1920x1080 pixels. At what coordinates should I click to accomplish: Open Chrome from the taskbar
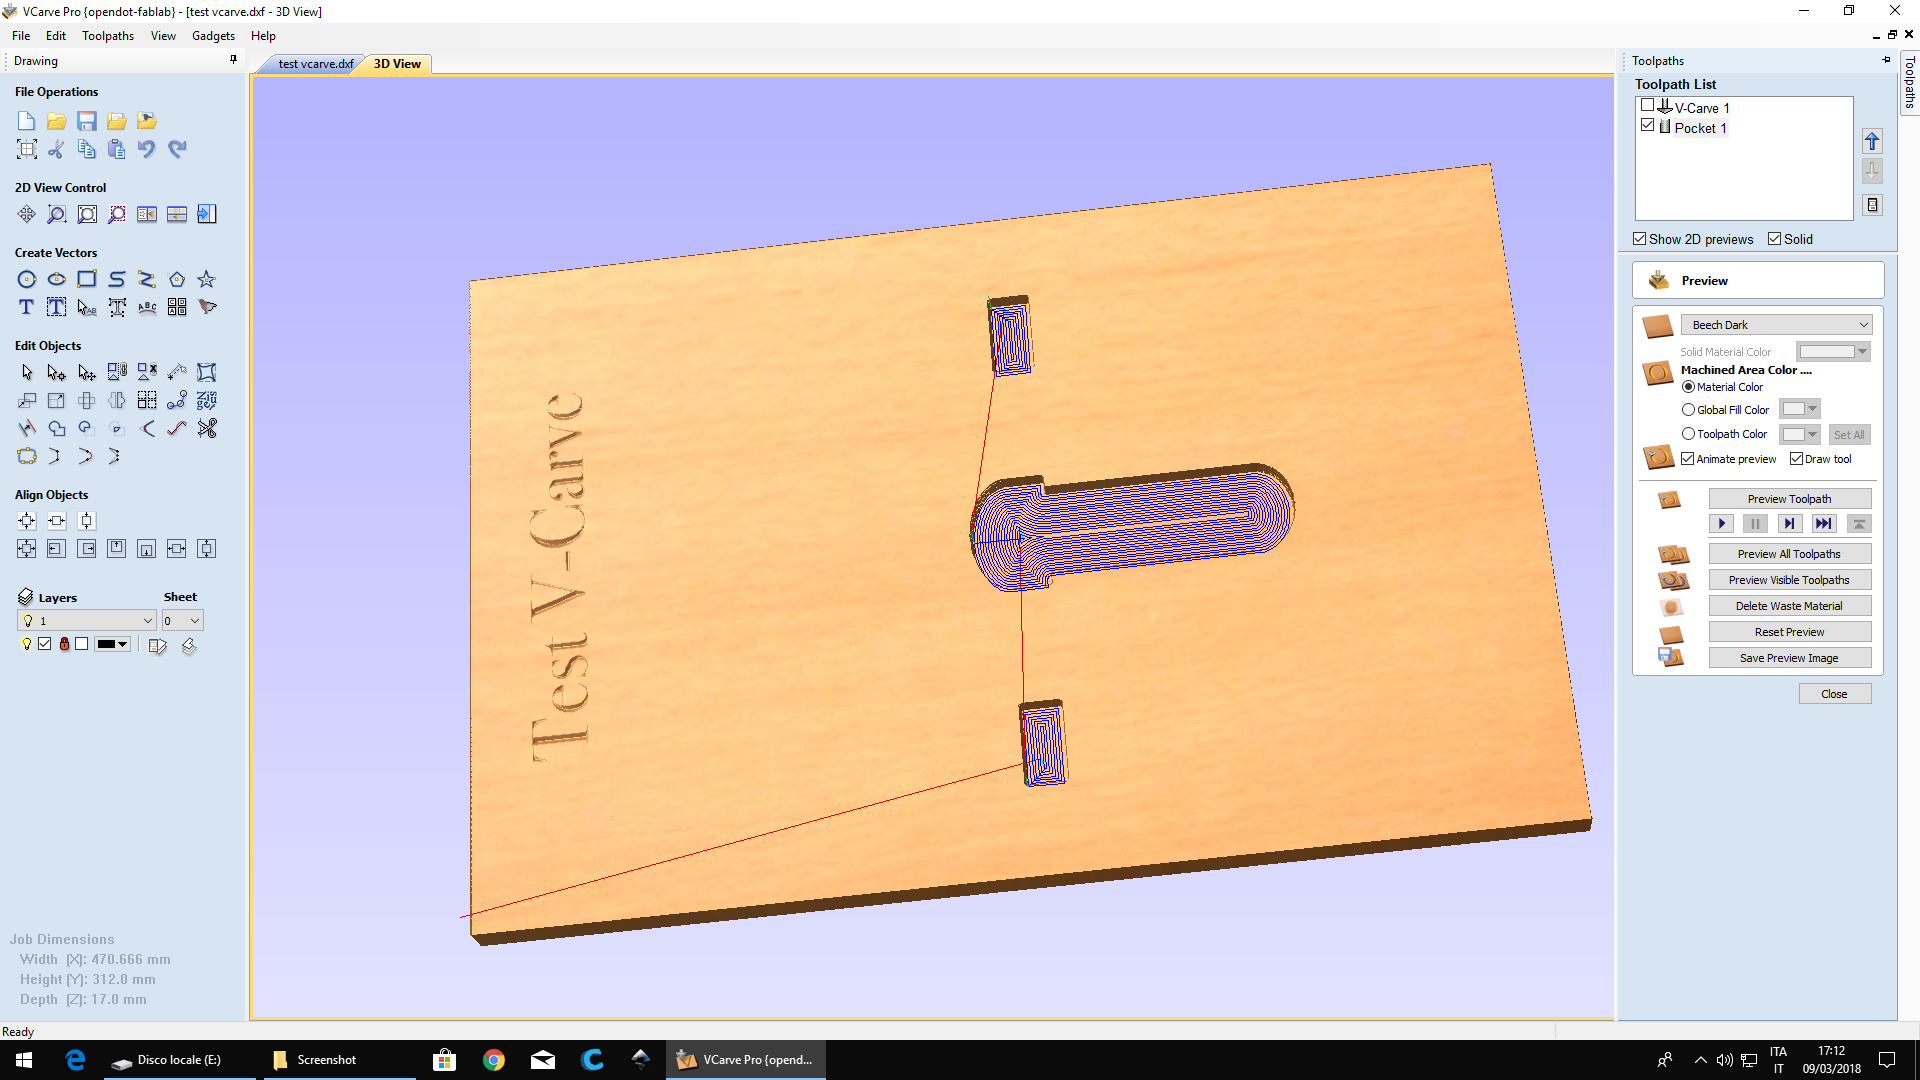coord(494,1060)
